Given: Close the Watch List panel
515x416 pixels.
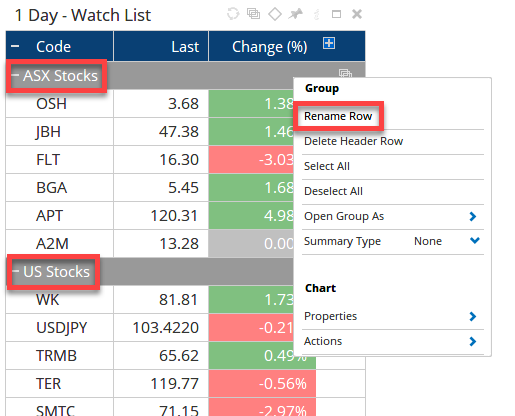Looking at the screenshot, I should point(357,14).
